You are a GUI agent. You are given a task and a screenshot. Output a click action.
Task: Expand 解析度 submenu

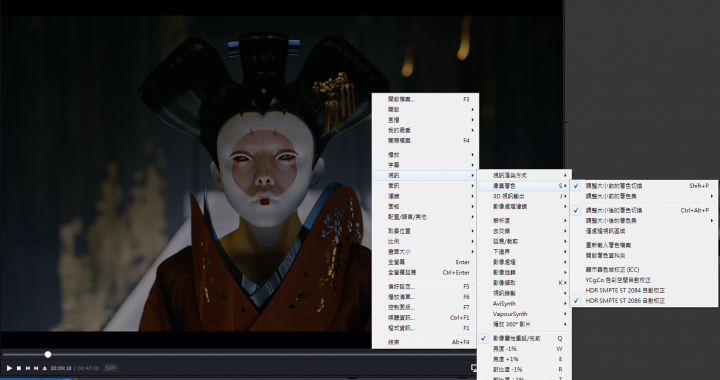[x=523, y=220]
